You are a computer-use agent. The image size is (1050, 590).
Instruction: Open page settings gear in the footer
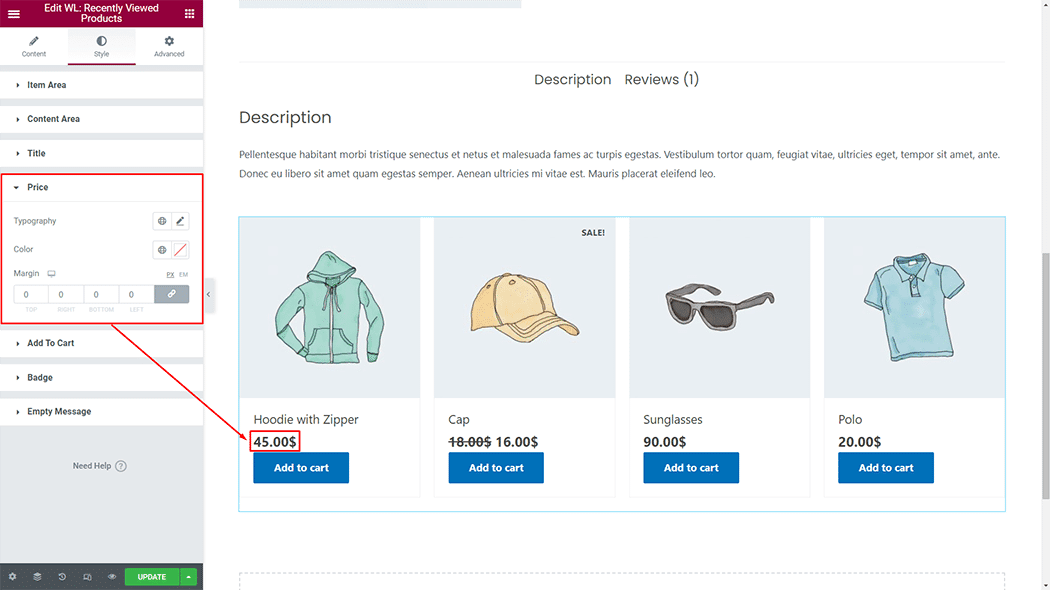pyautogui.click(x=12, y=577)
